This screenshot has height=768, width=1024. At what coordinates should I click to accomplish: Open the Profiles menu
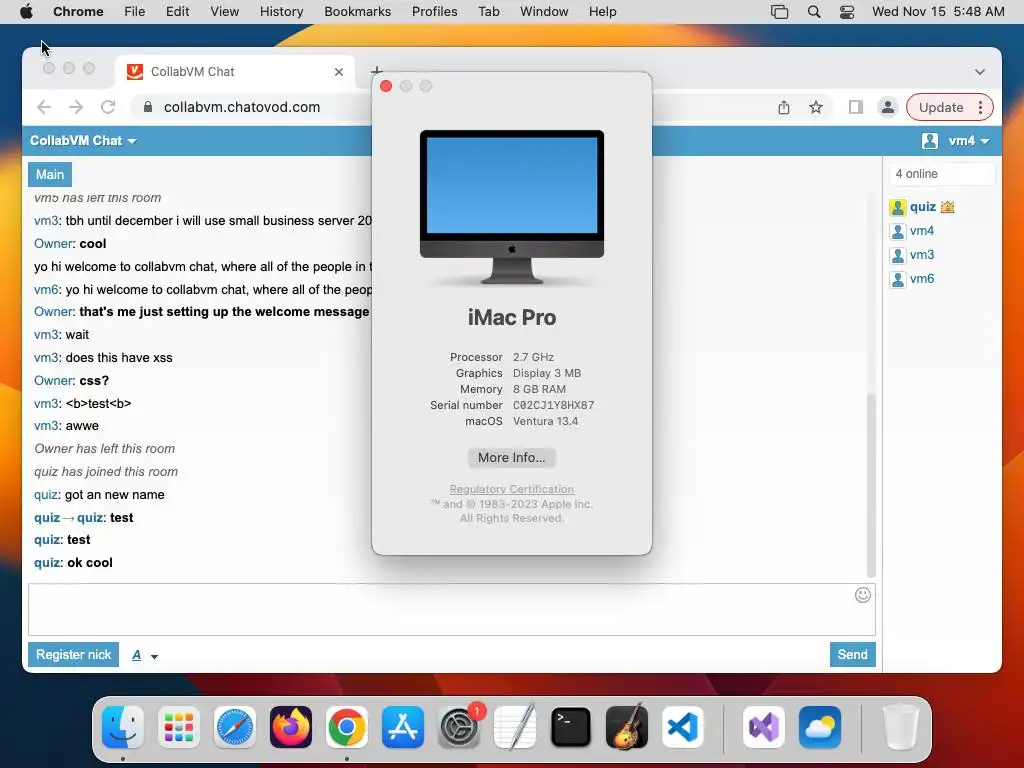click(434, 12)
